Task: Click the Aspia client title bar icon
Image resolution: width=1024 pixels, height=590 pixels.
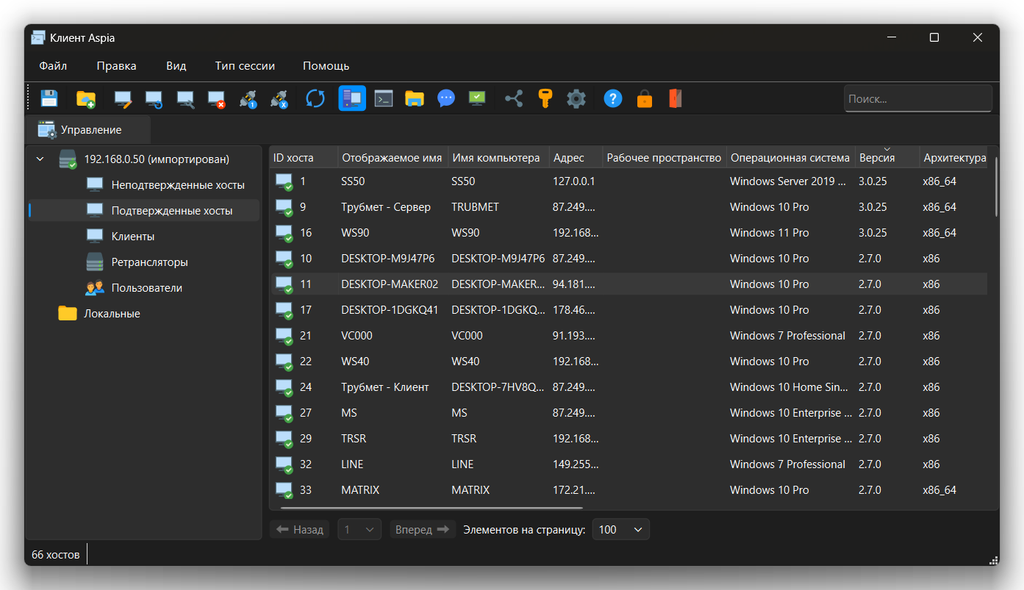Action: [39, 38]
